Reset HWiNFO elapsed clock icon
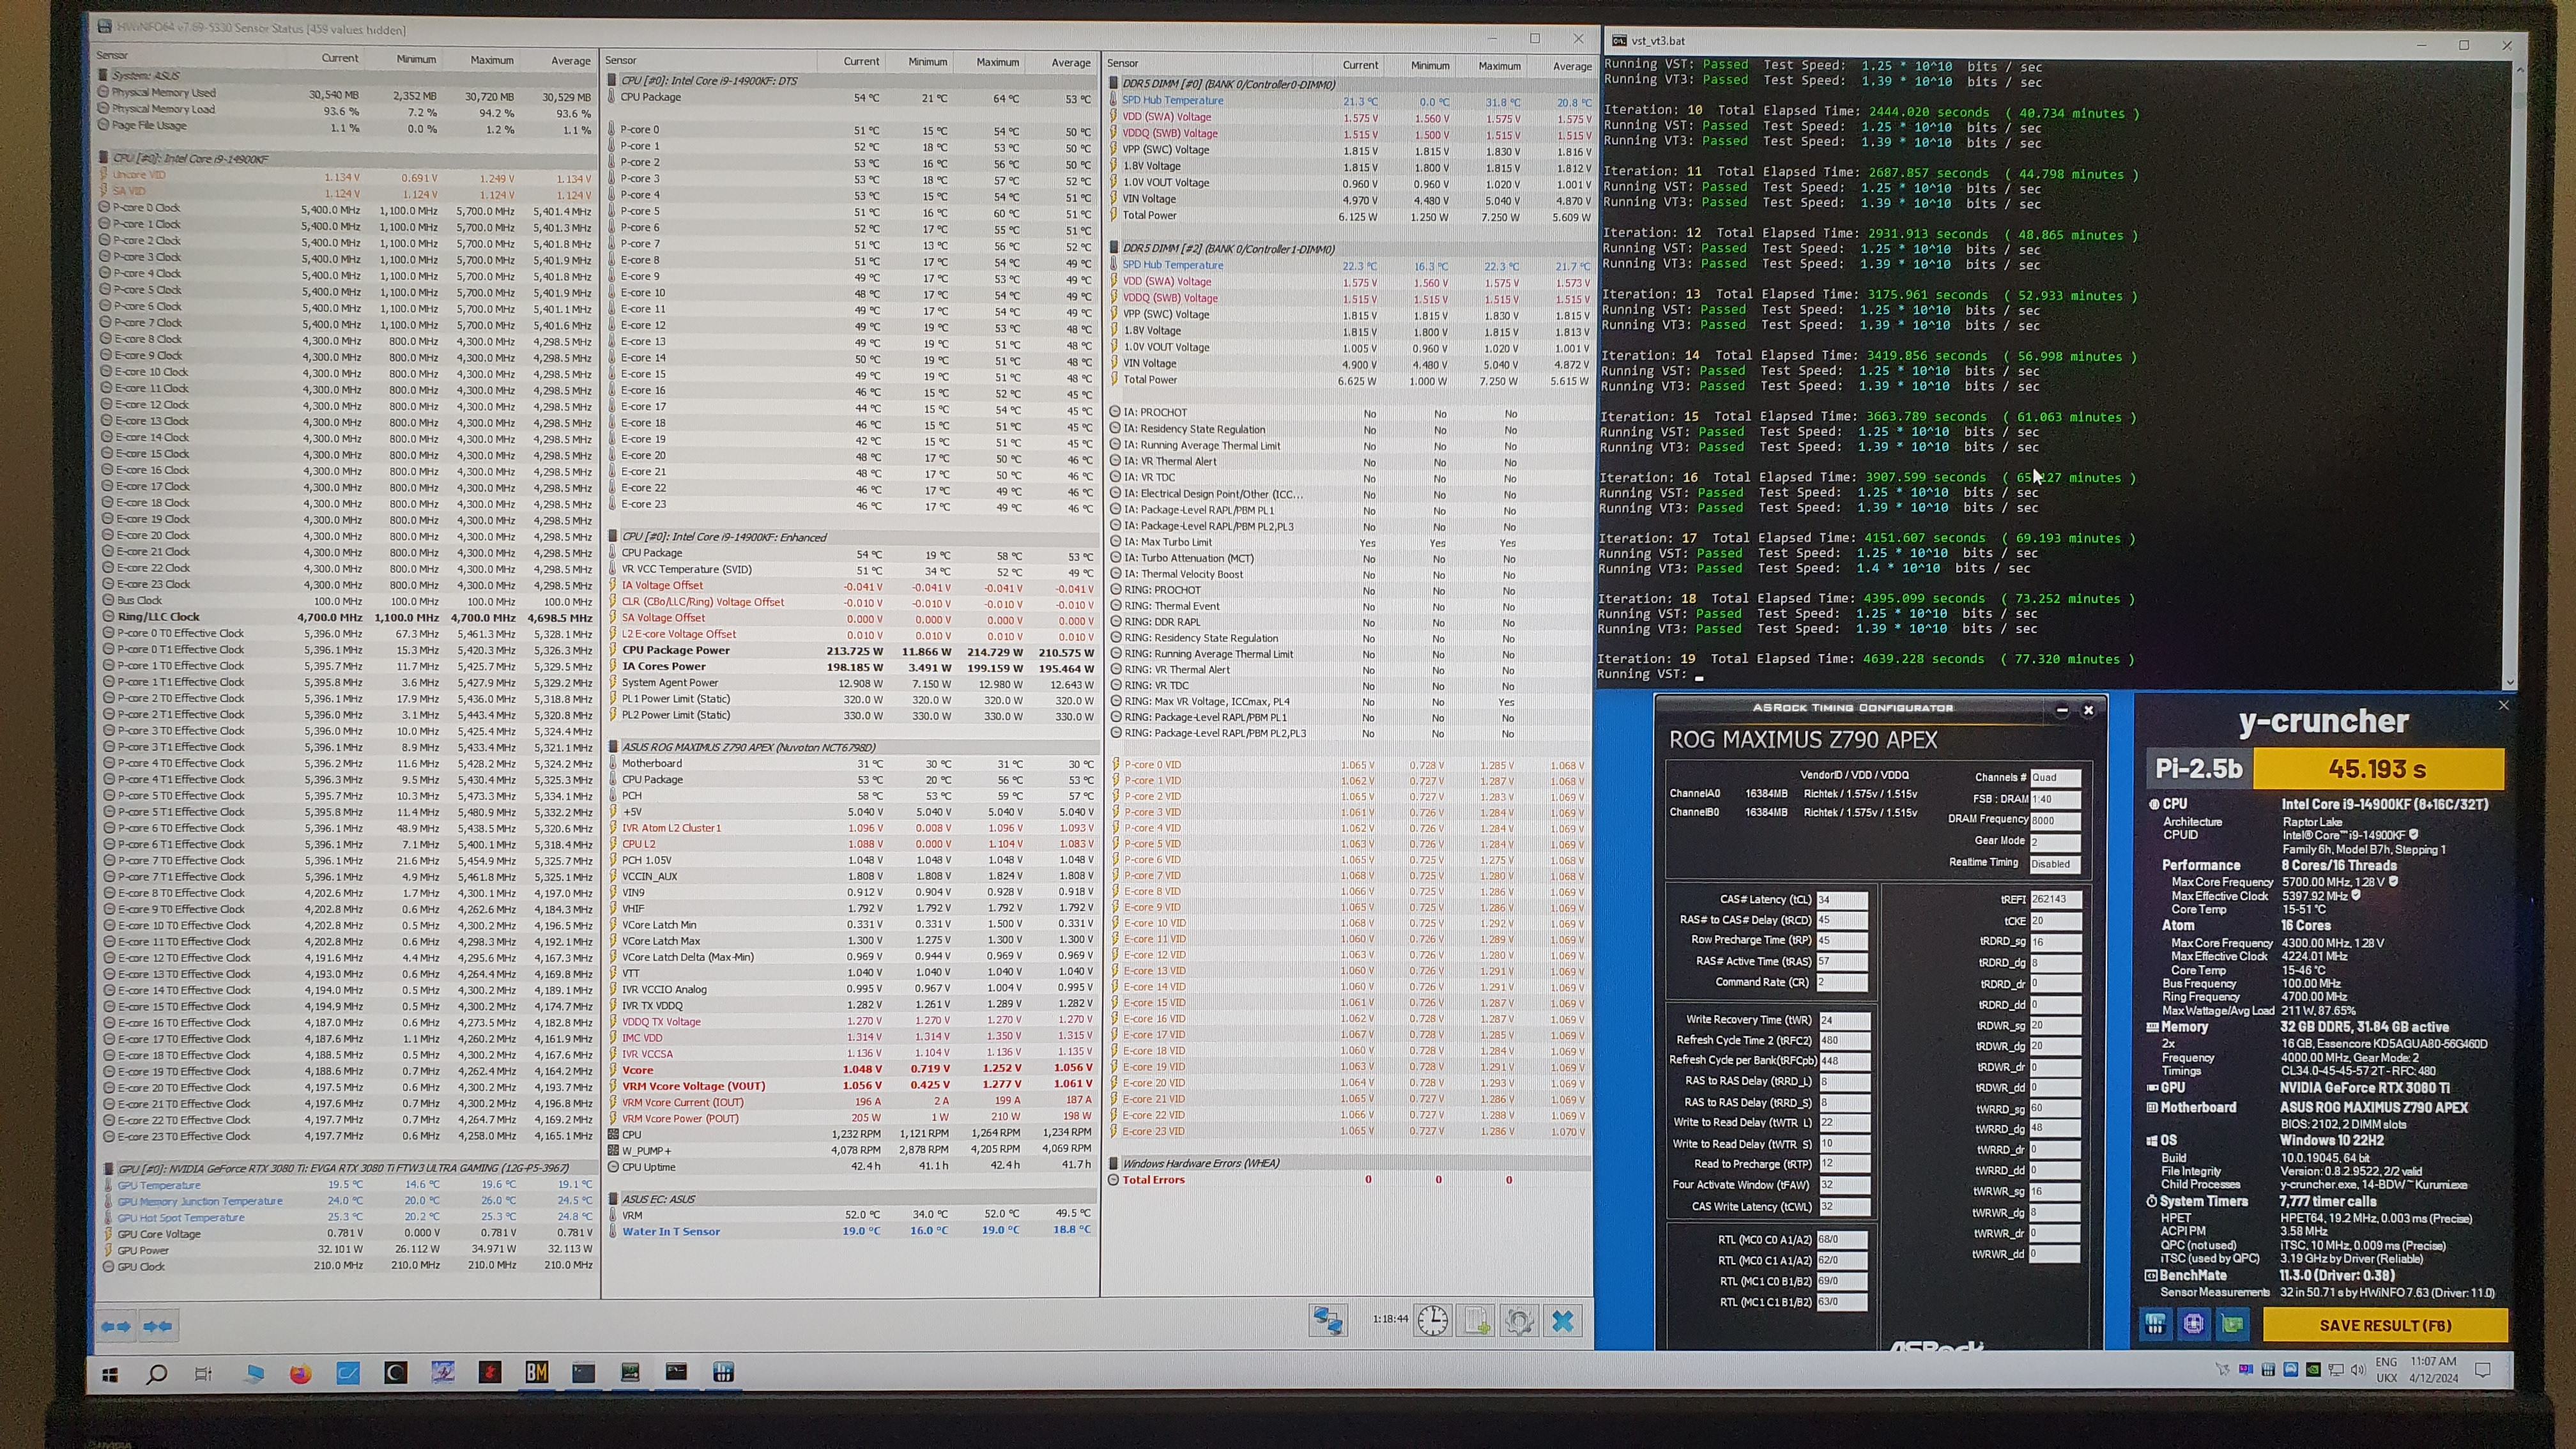 (1432, 1321)
